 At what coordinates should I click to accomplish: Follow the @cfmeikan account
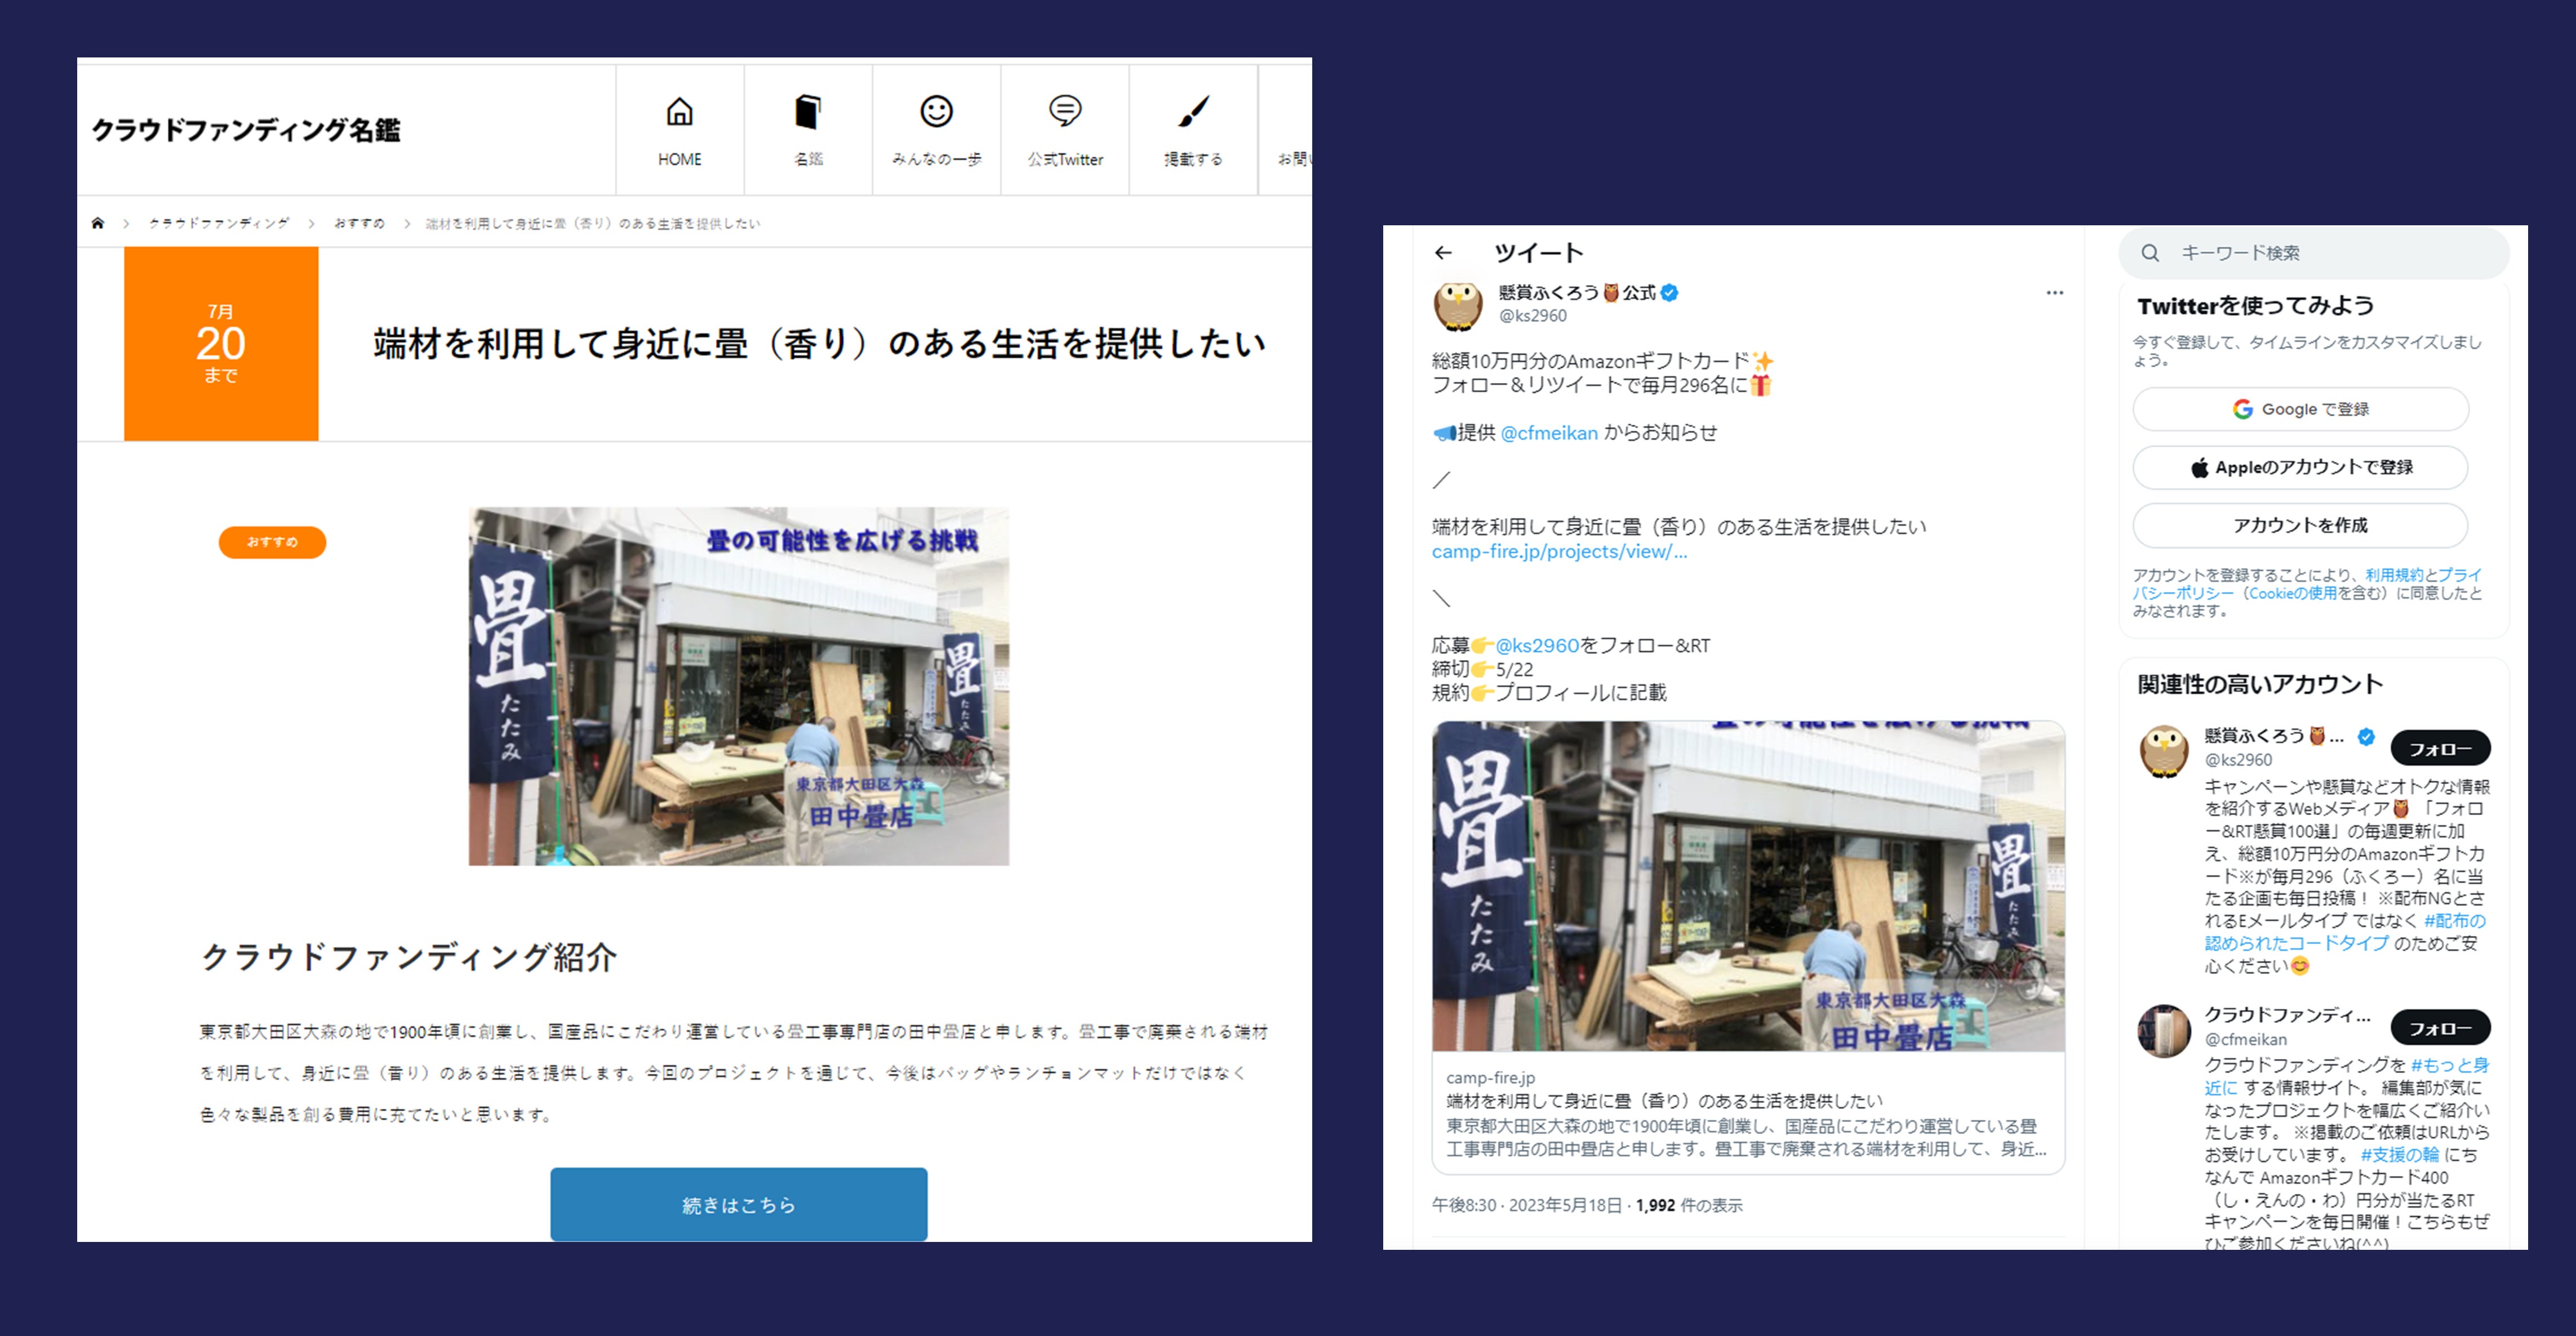click(2439, 1028)
